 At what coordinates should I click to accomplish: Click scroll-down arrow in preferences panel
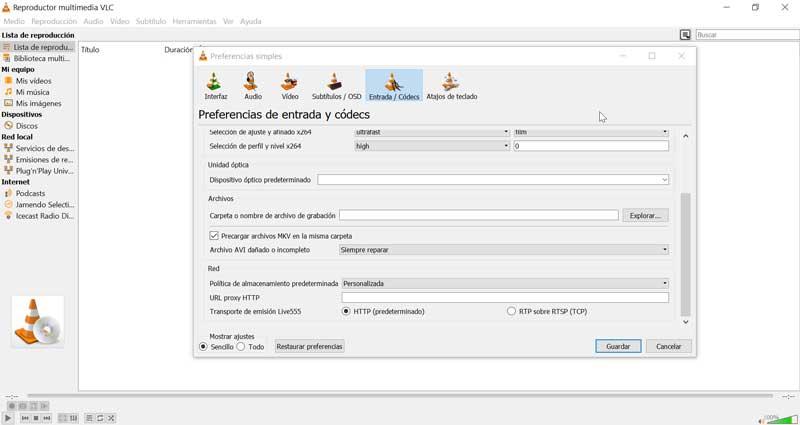tap(686, 322)
